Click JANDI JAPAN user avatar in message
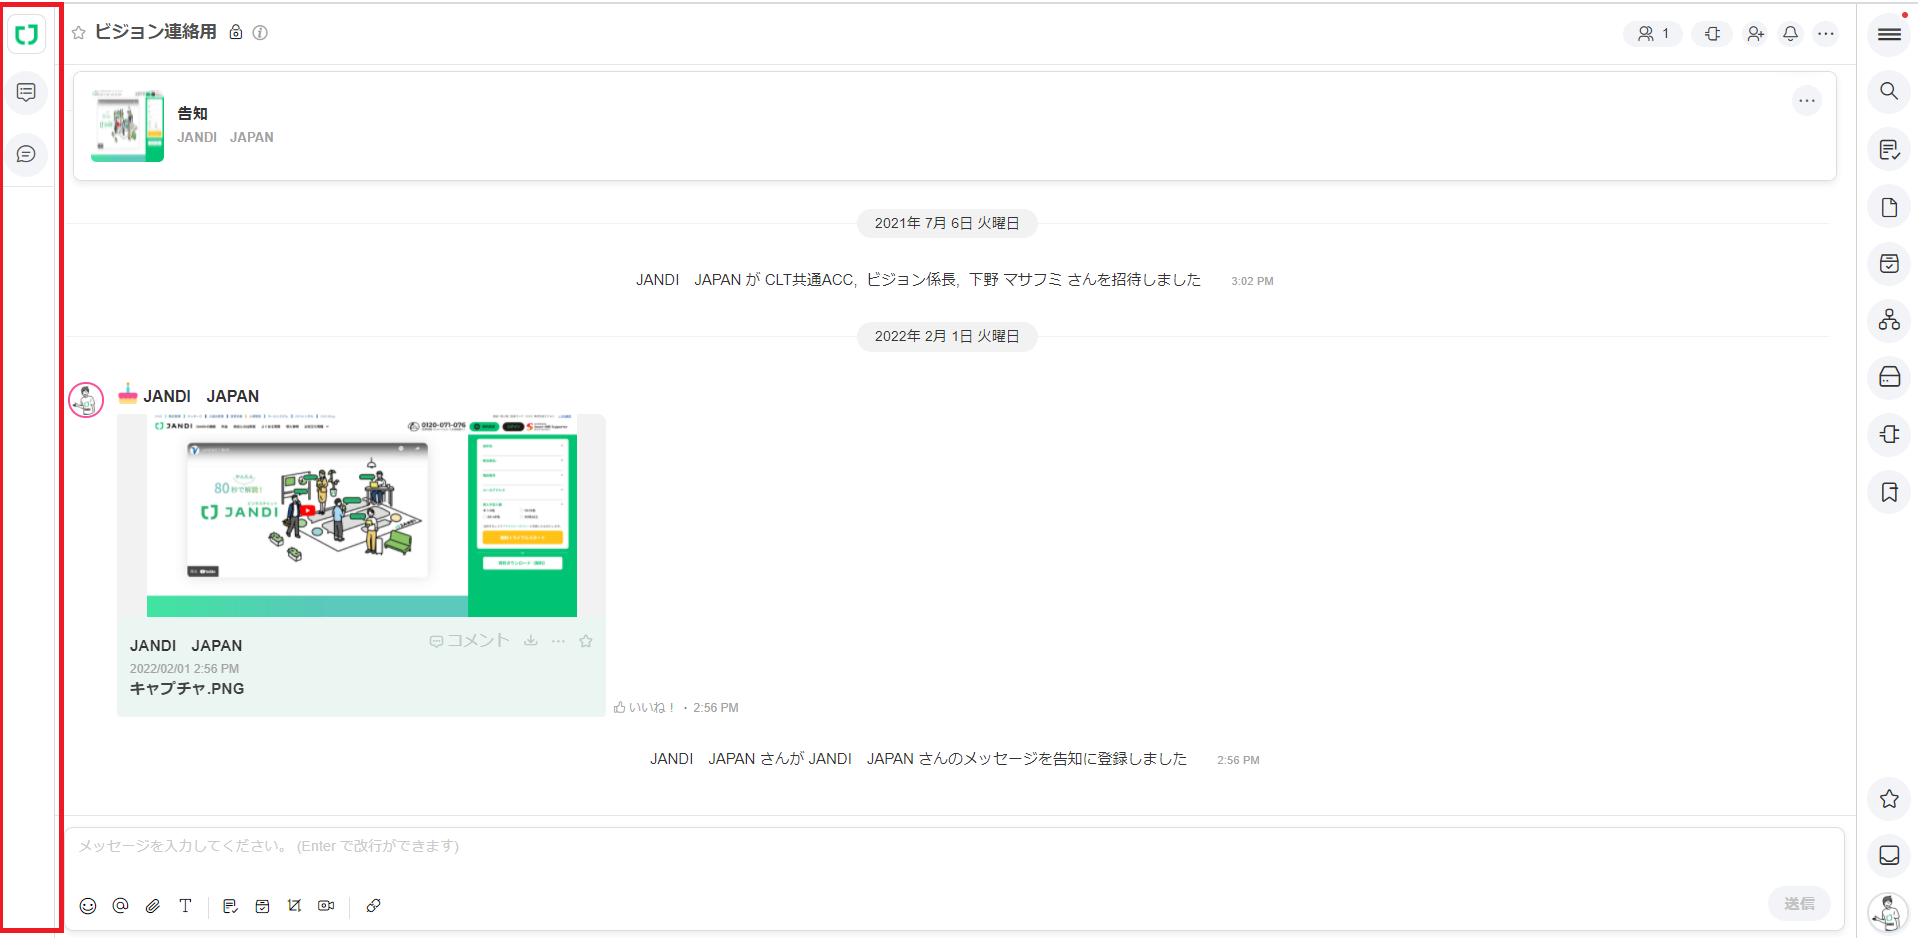This screenshot has width=1918, height=938. [86, 400]
